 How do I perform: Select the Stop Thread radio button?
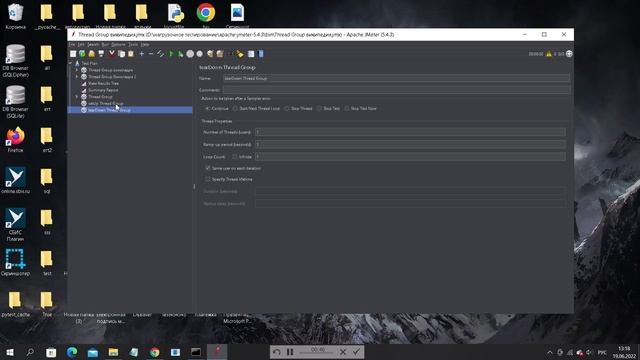coord(287,109)
